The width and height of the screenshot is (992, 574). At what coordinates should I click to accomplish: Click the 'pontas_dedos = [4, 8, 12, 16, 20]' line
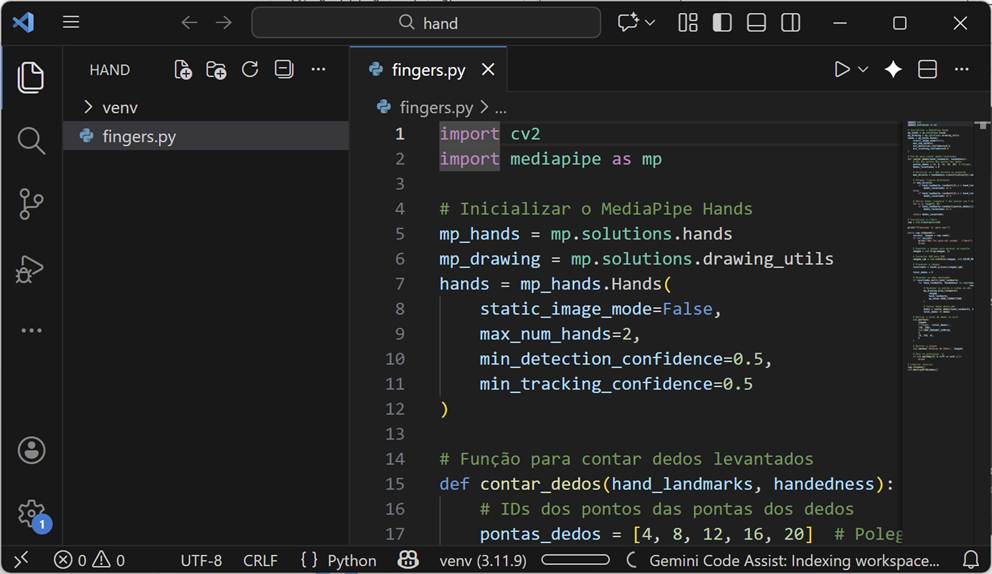646,533
